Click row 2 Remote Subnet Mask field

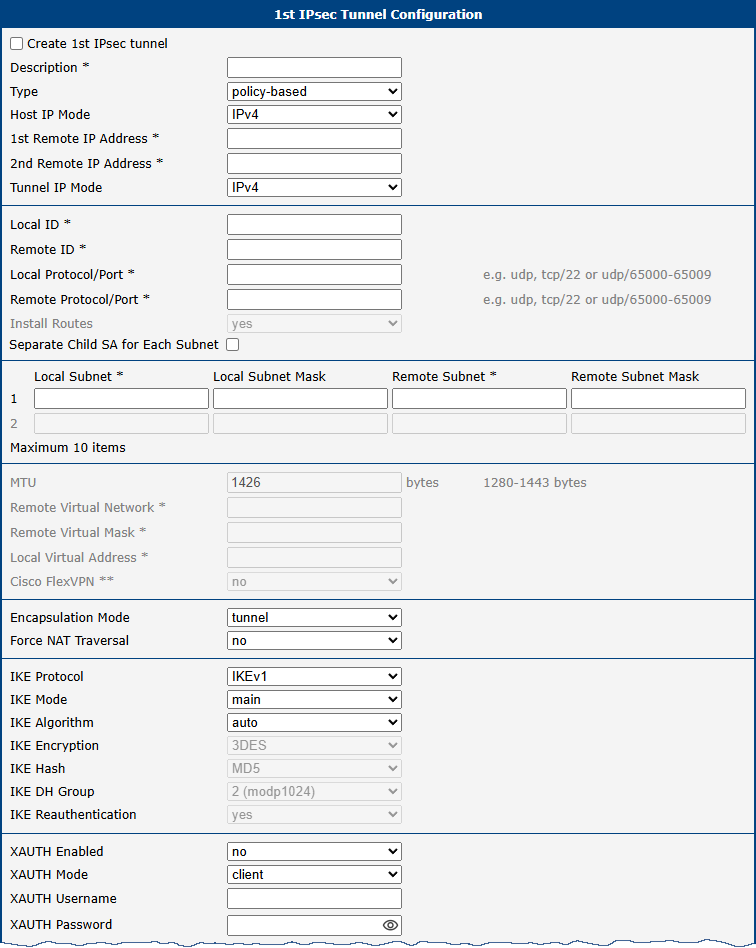coord(659,423)
